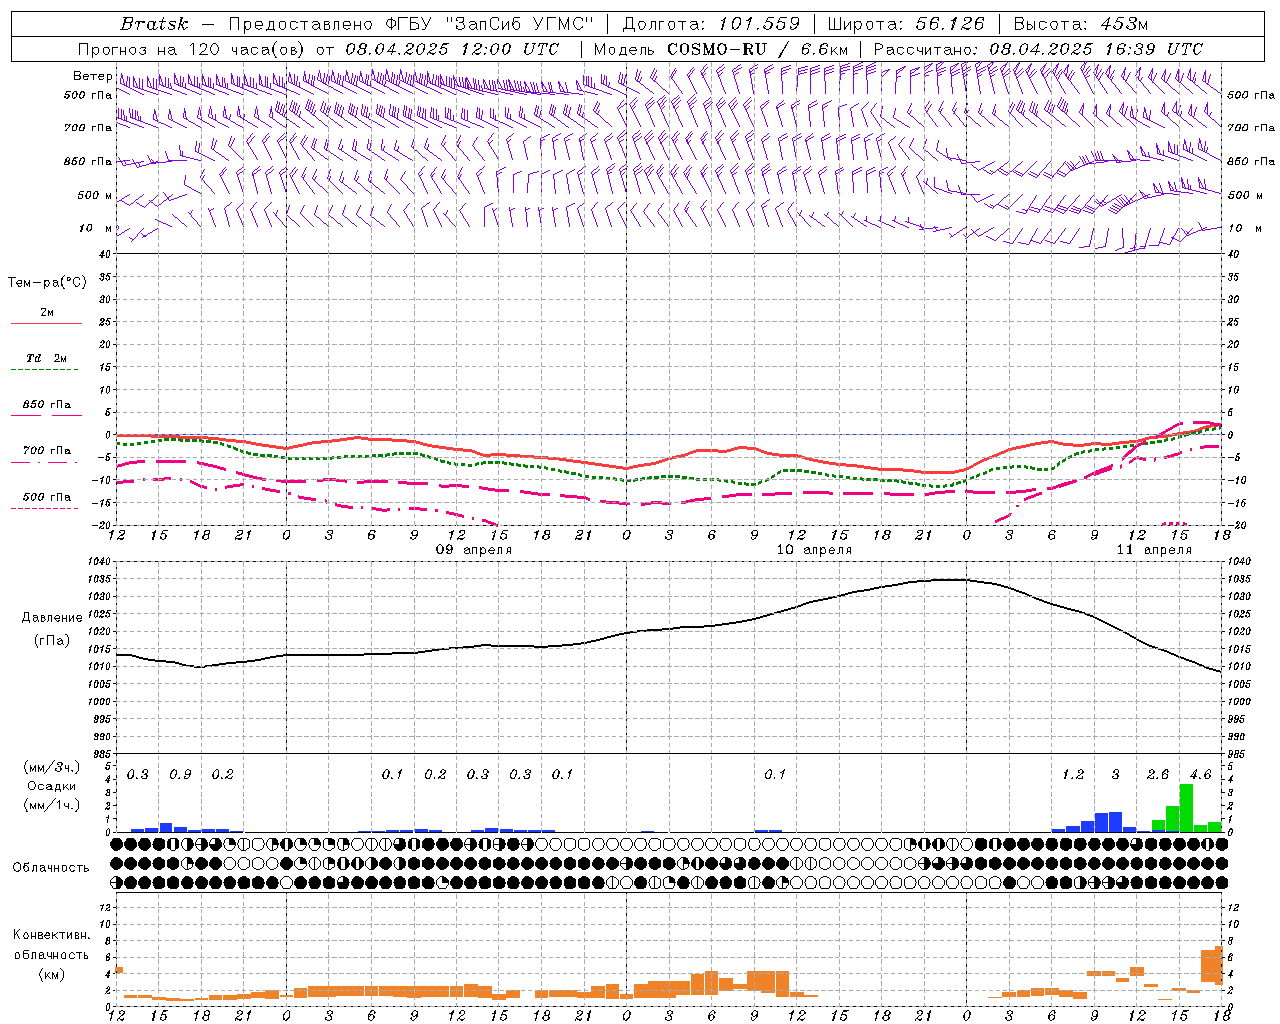Click the '(гПа)' unit under Давление
The image size is (1280, 1024).
pyautogui.click(x=52, y=641)
